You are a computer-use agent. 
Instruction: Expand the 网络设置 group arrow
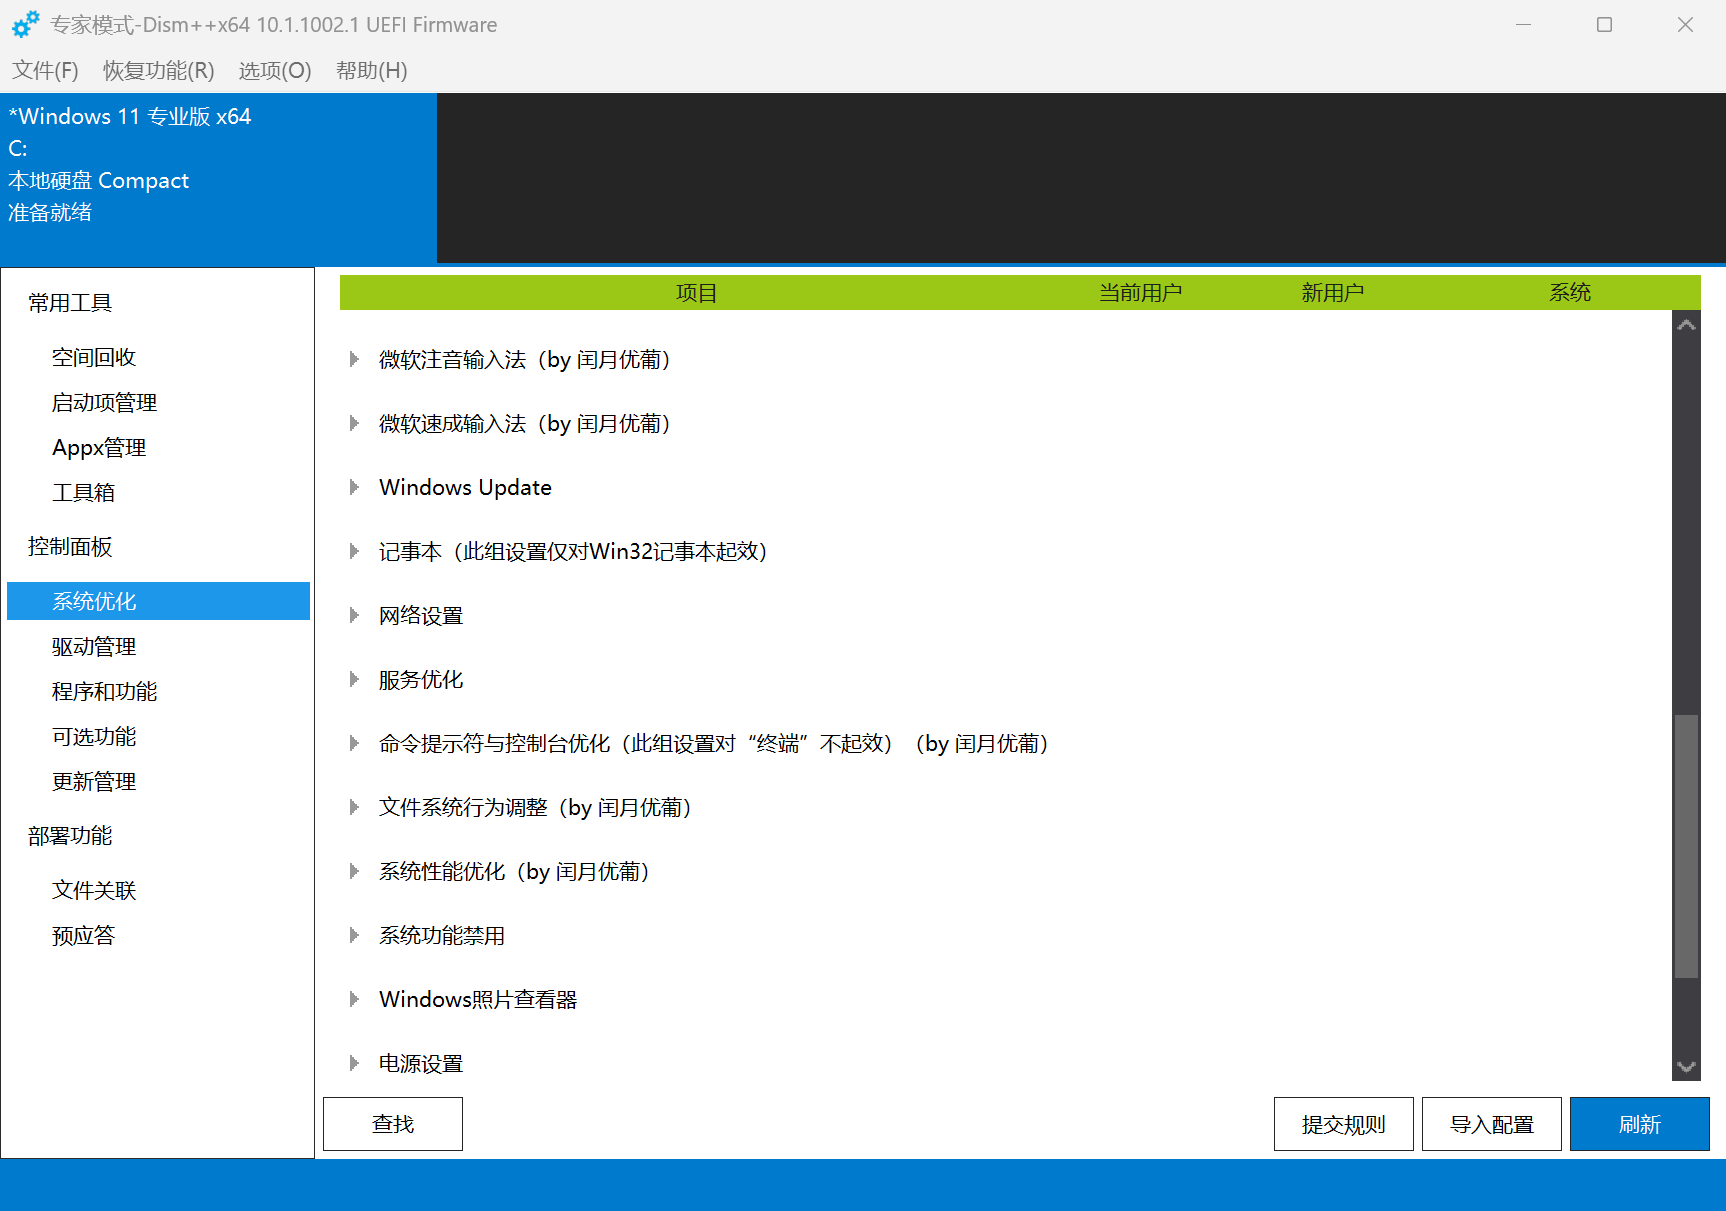[354, 615]
